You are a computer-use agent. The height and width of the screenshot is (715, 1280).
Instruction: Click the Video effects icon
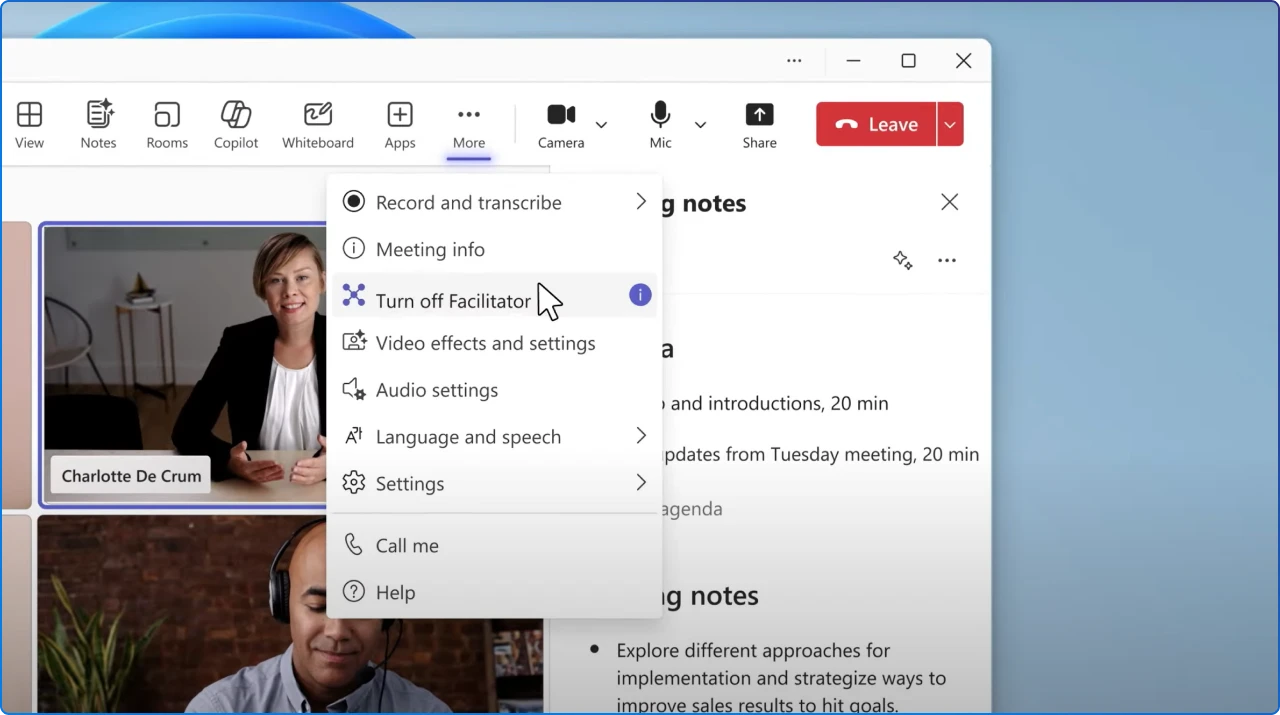coord(354,342)
